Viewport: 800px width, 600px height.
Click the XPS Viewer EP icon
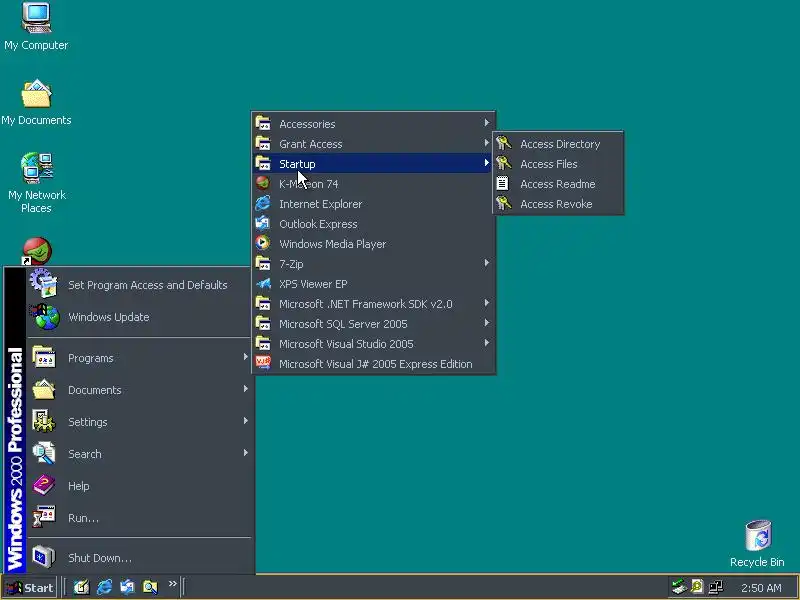tap(264, 283)
